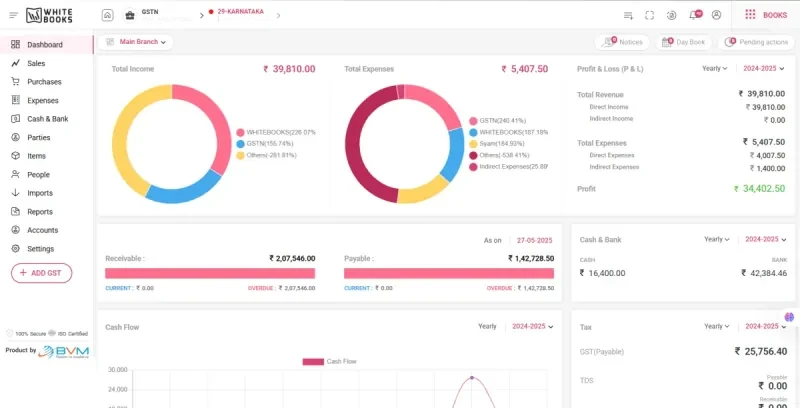Click the floating brain assistant icon
800x408 pixels.
pos(789,317)
